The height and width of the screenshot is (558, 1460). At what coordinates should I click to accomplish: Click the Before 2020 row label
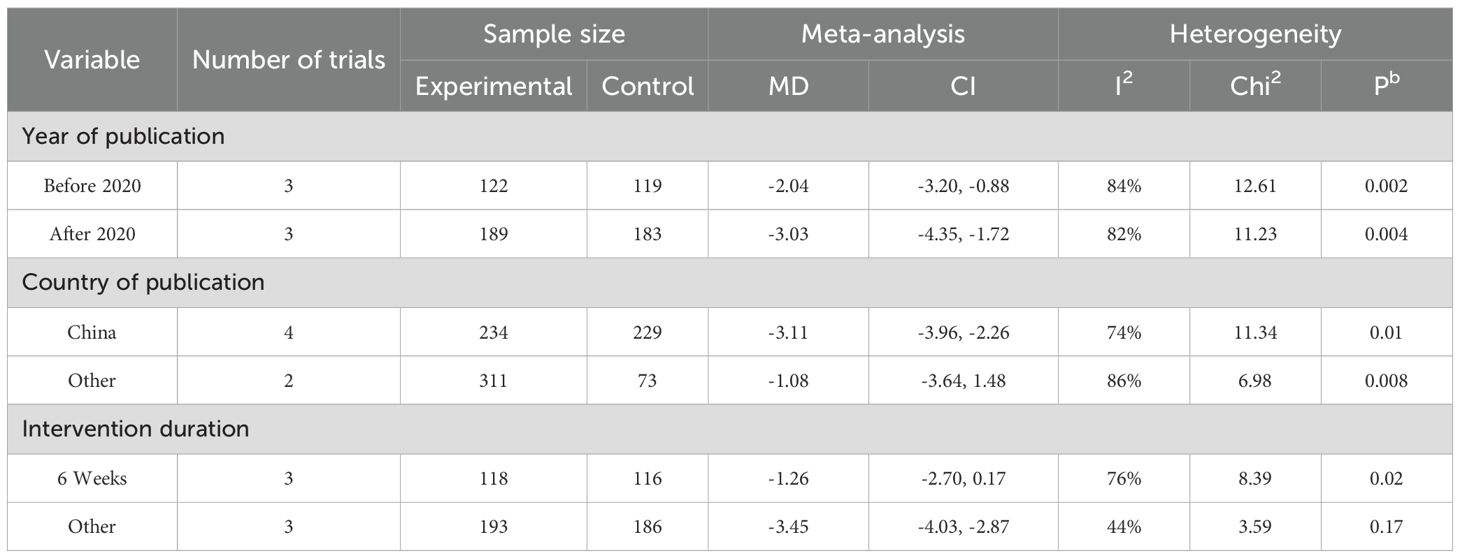(x=92, y=185)
